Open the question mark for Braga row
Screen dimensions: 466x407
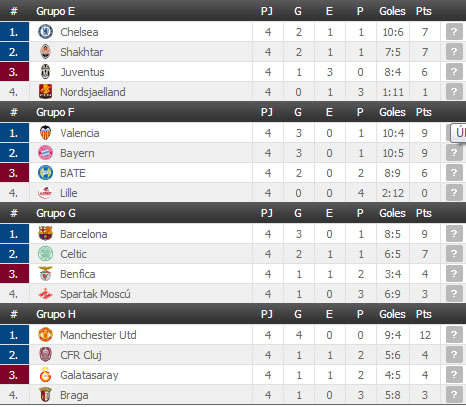tap(454, 395)
